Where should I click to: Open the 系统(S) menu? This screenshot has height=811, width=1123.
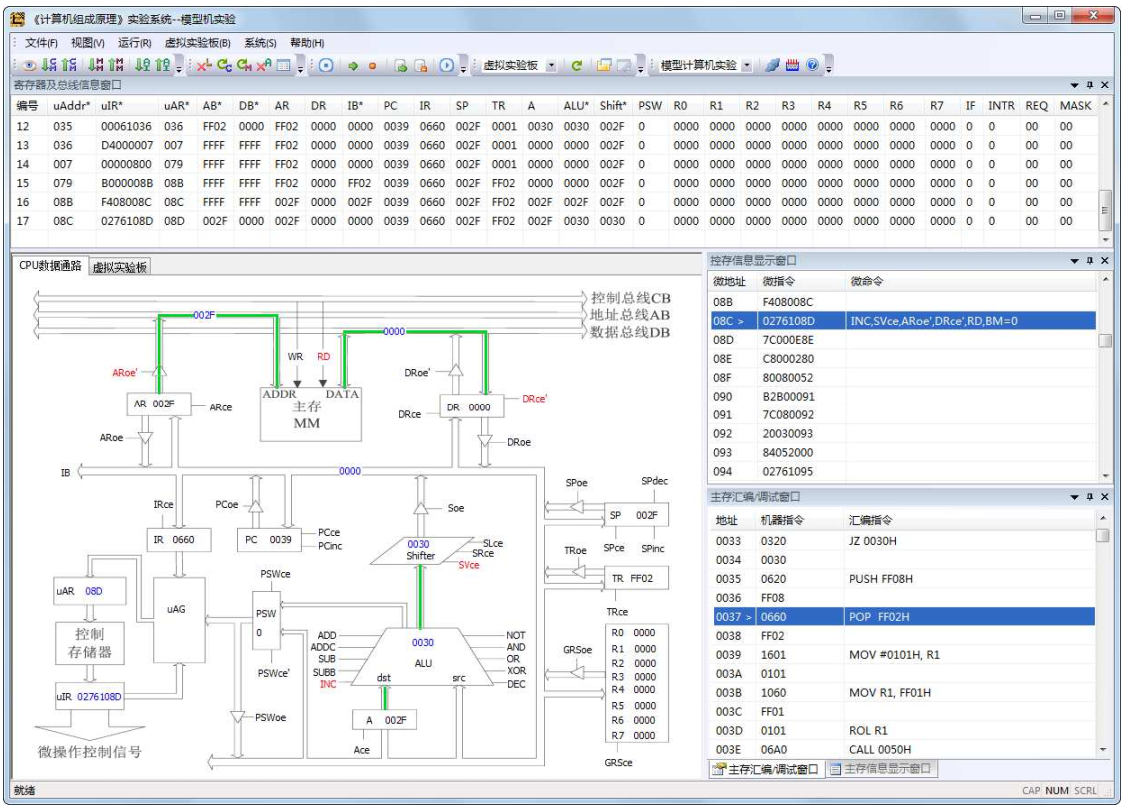[260, 43]
